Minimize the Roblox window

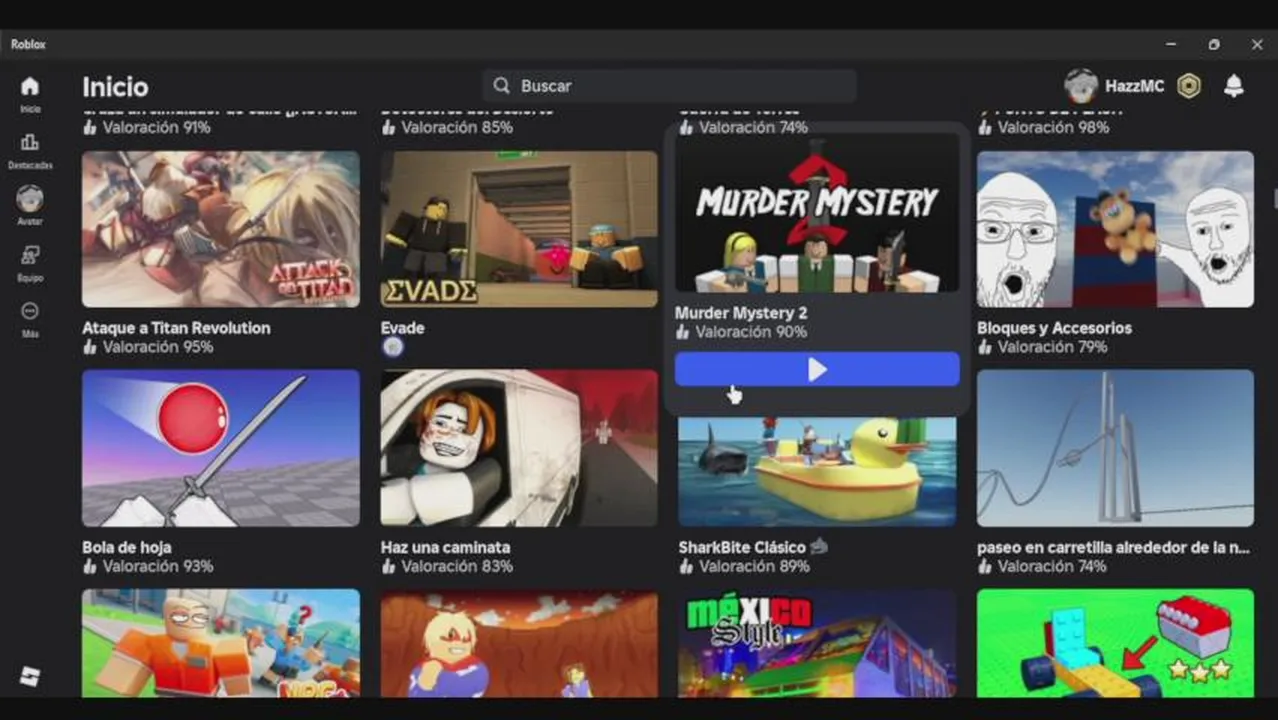(1170, 44)
